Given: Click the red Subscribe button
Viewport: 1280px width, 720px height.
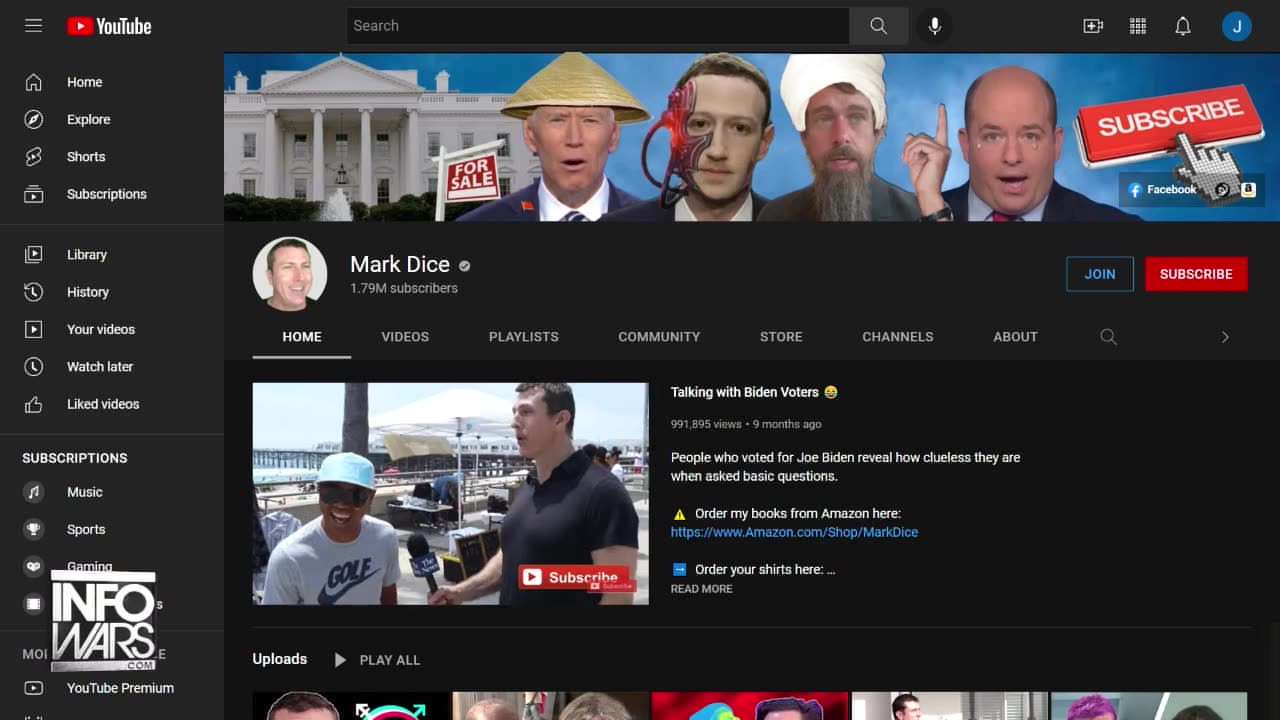Looking at the screenshot, I should coord(1196,274).
